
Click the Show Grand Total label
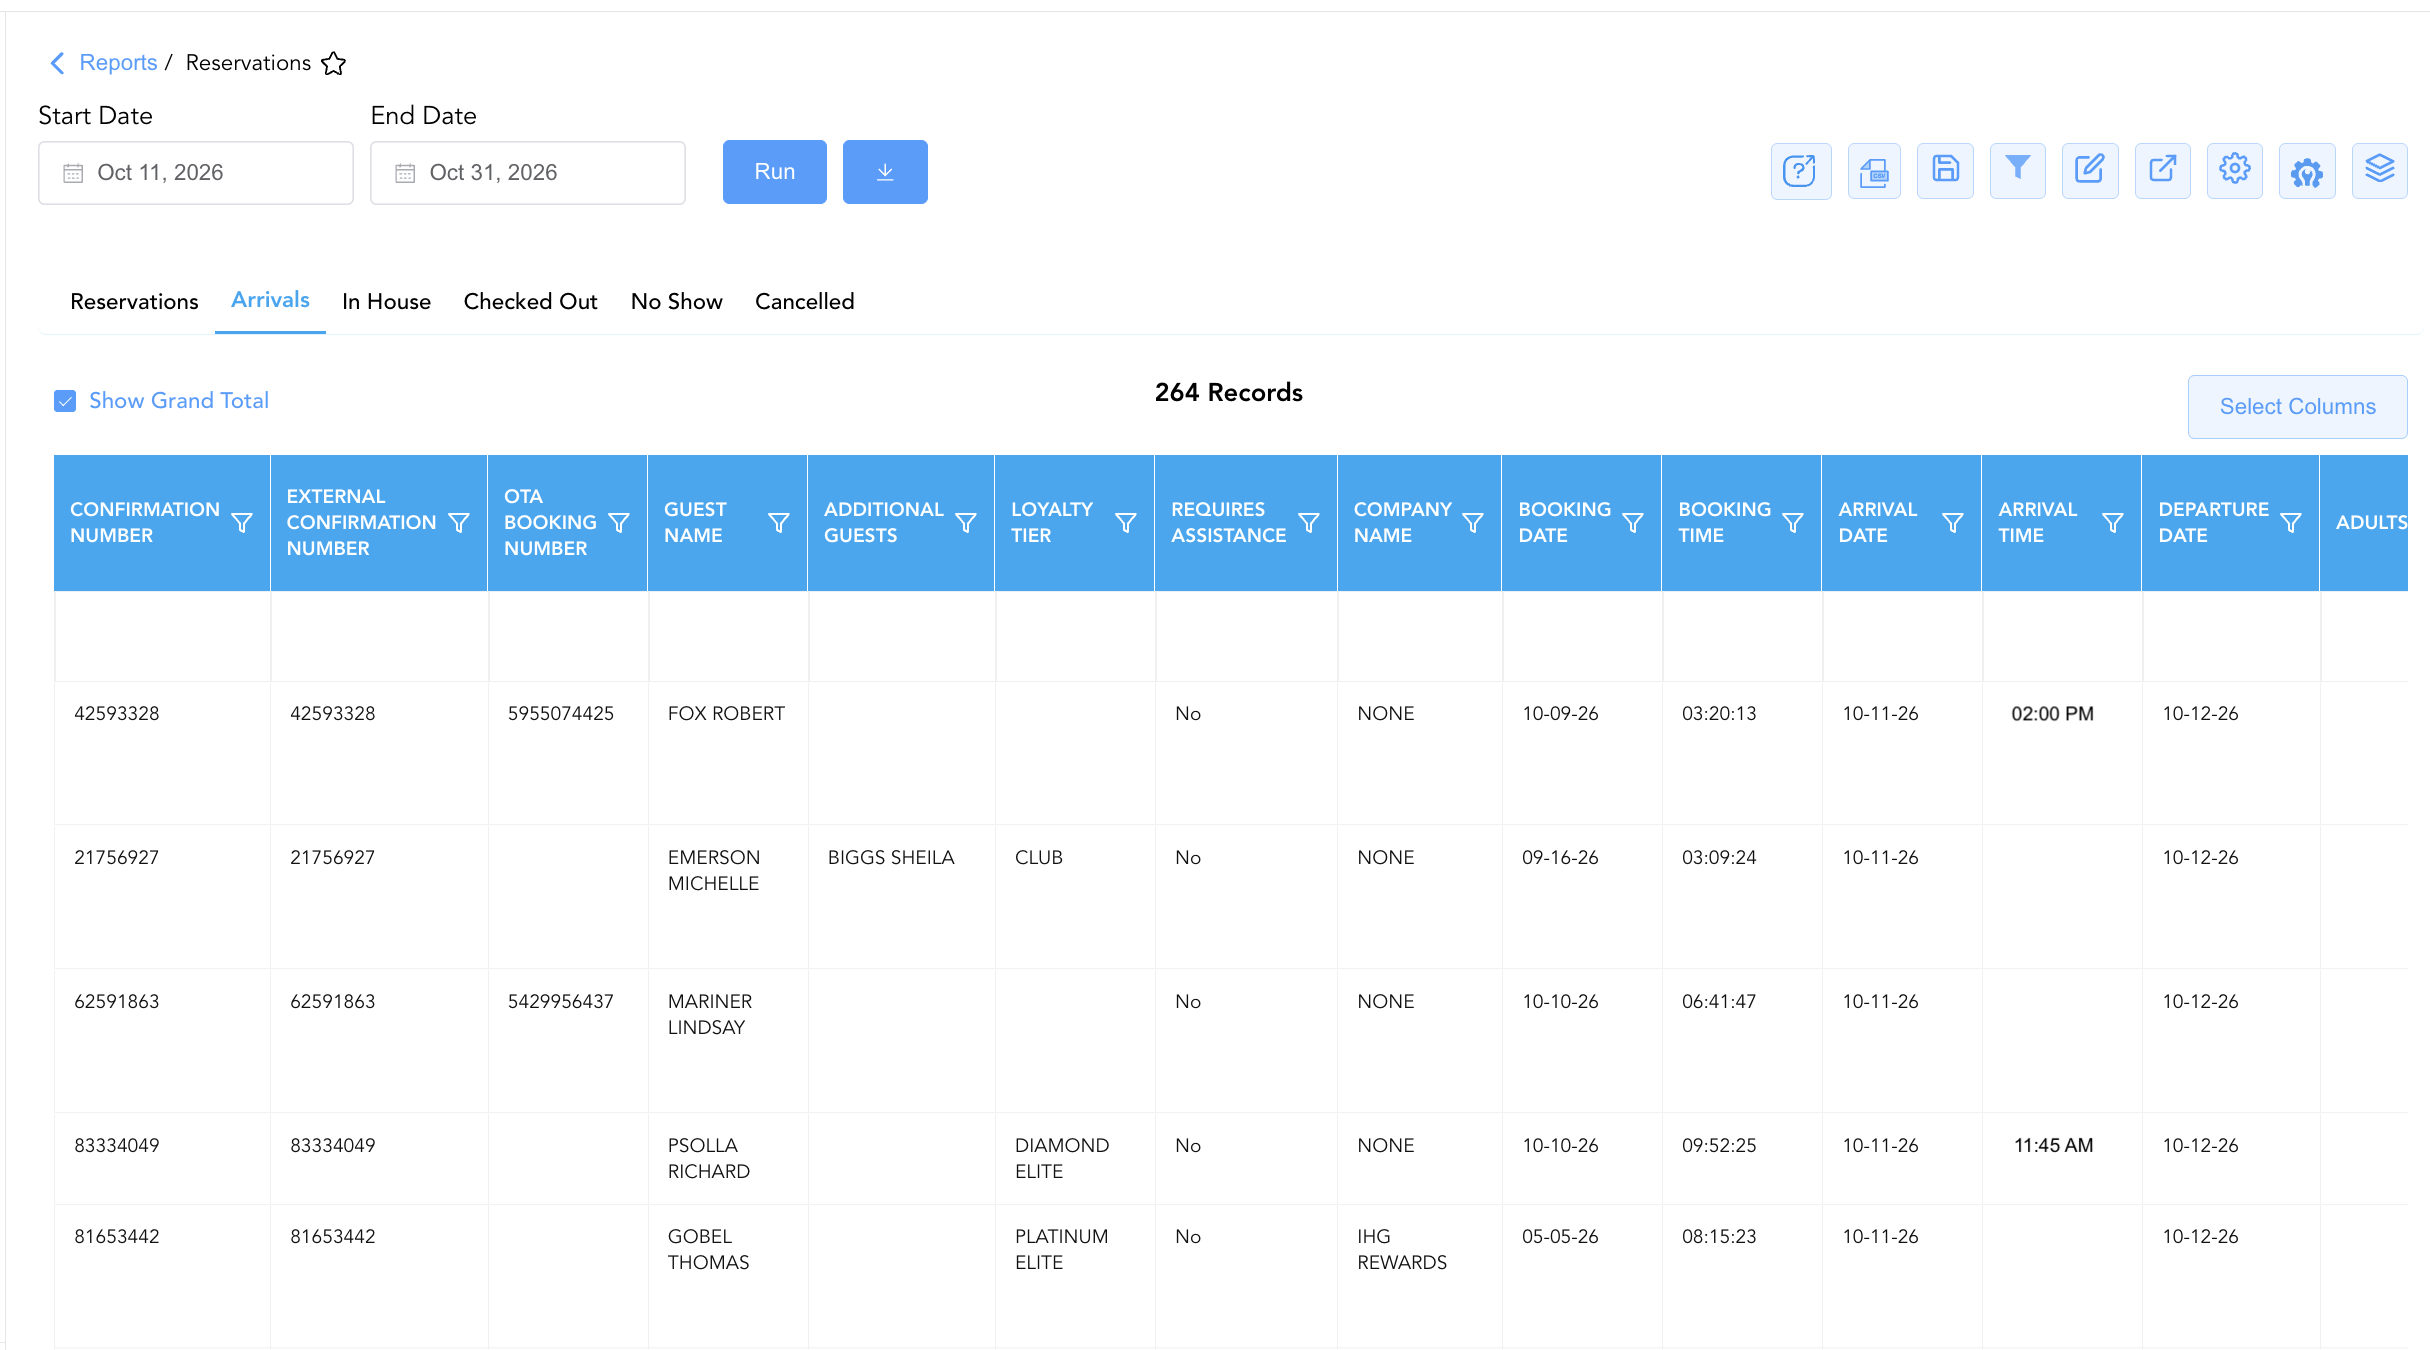[179, 401]
